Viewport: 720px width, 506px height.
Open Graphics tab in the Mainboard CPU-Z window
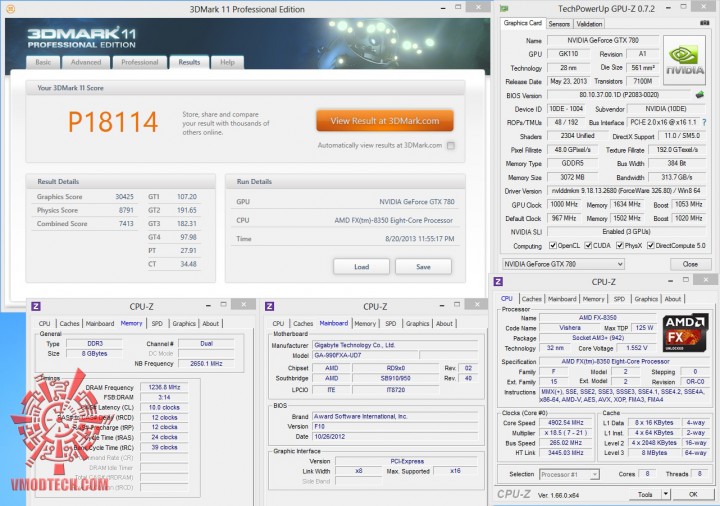(417, 324)
